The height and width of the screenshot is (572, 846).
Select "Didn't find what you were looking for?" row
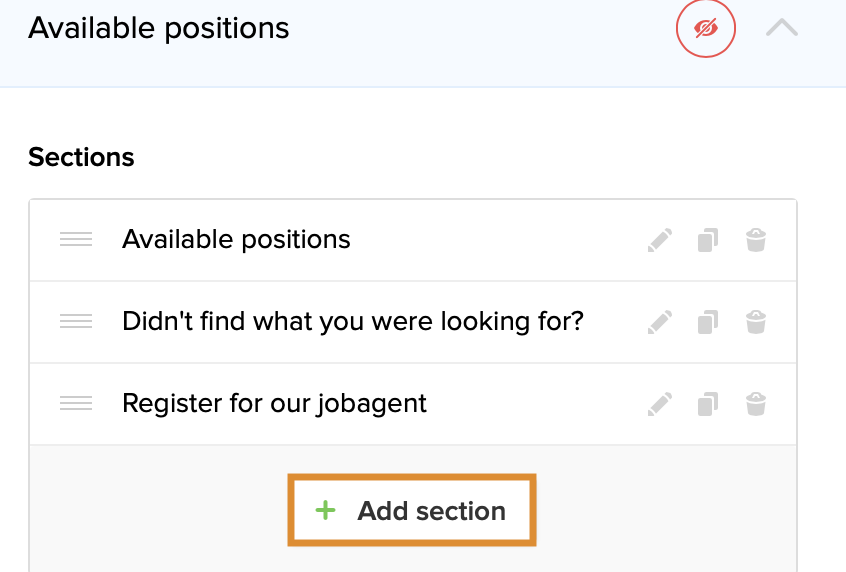coord(352,322)
